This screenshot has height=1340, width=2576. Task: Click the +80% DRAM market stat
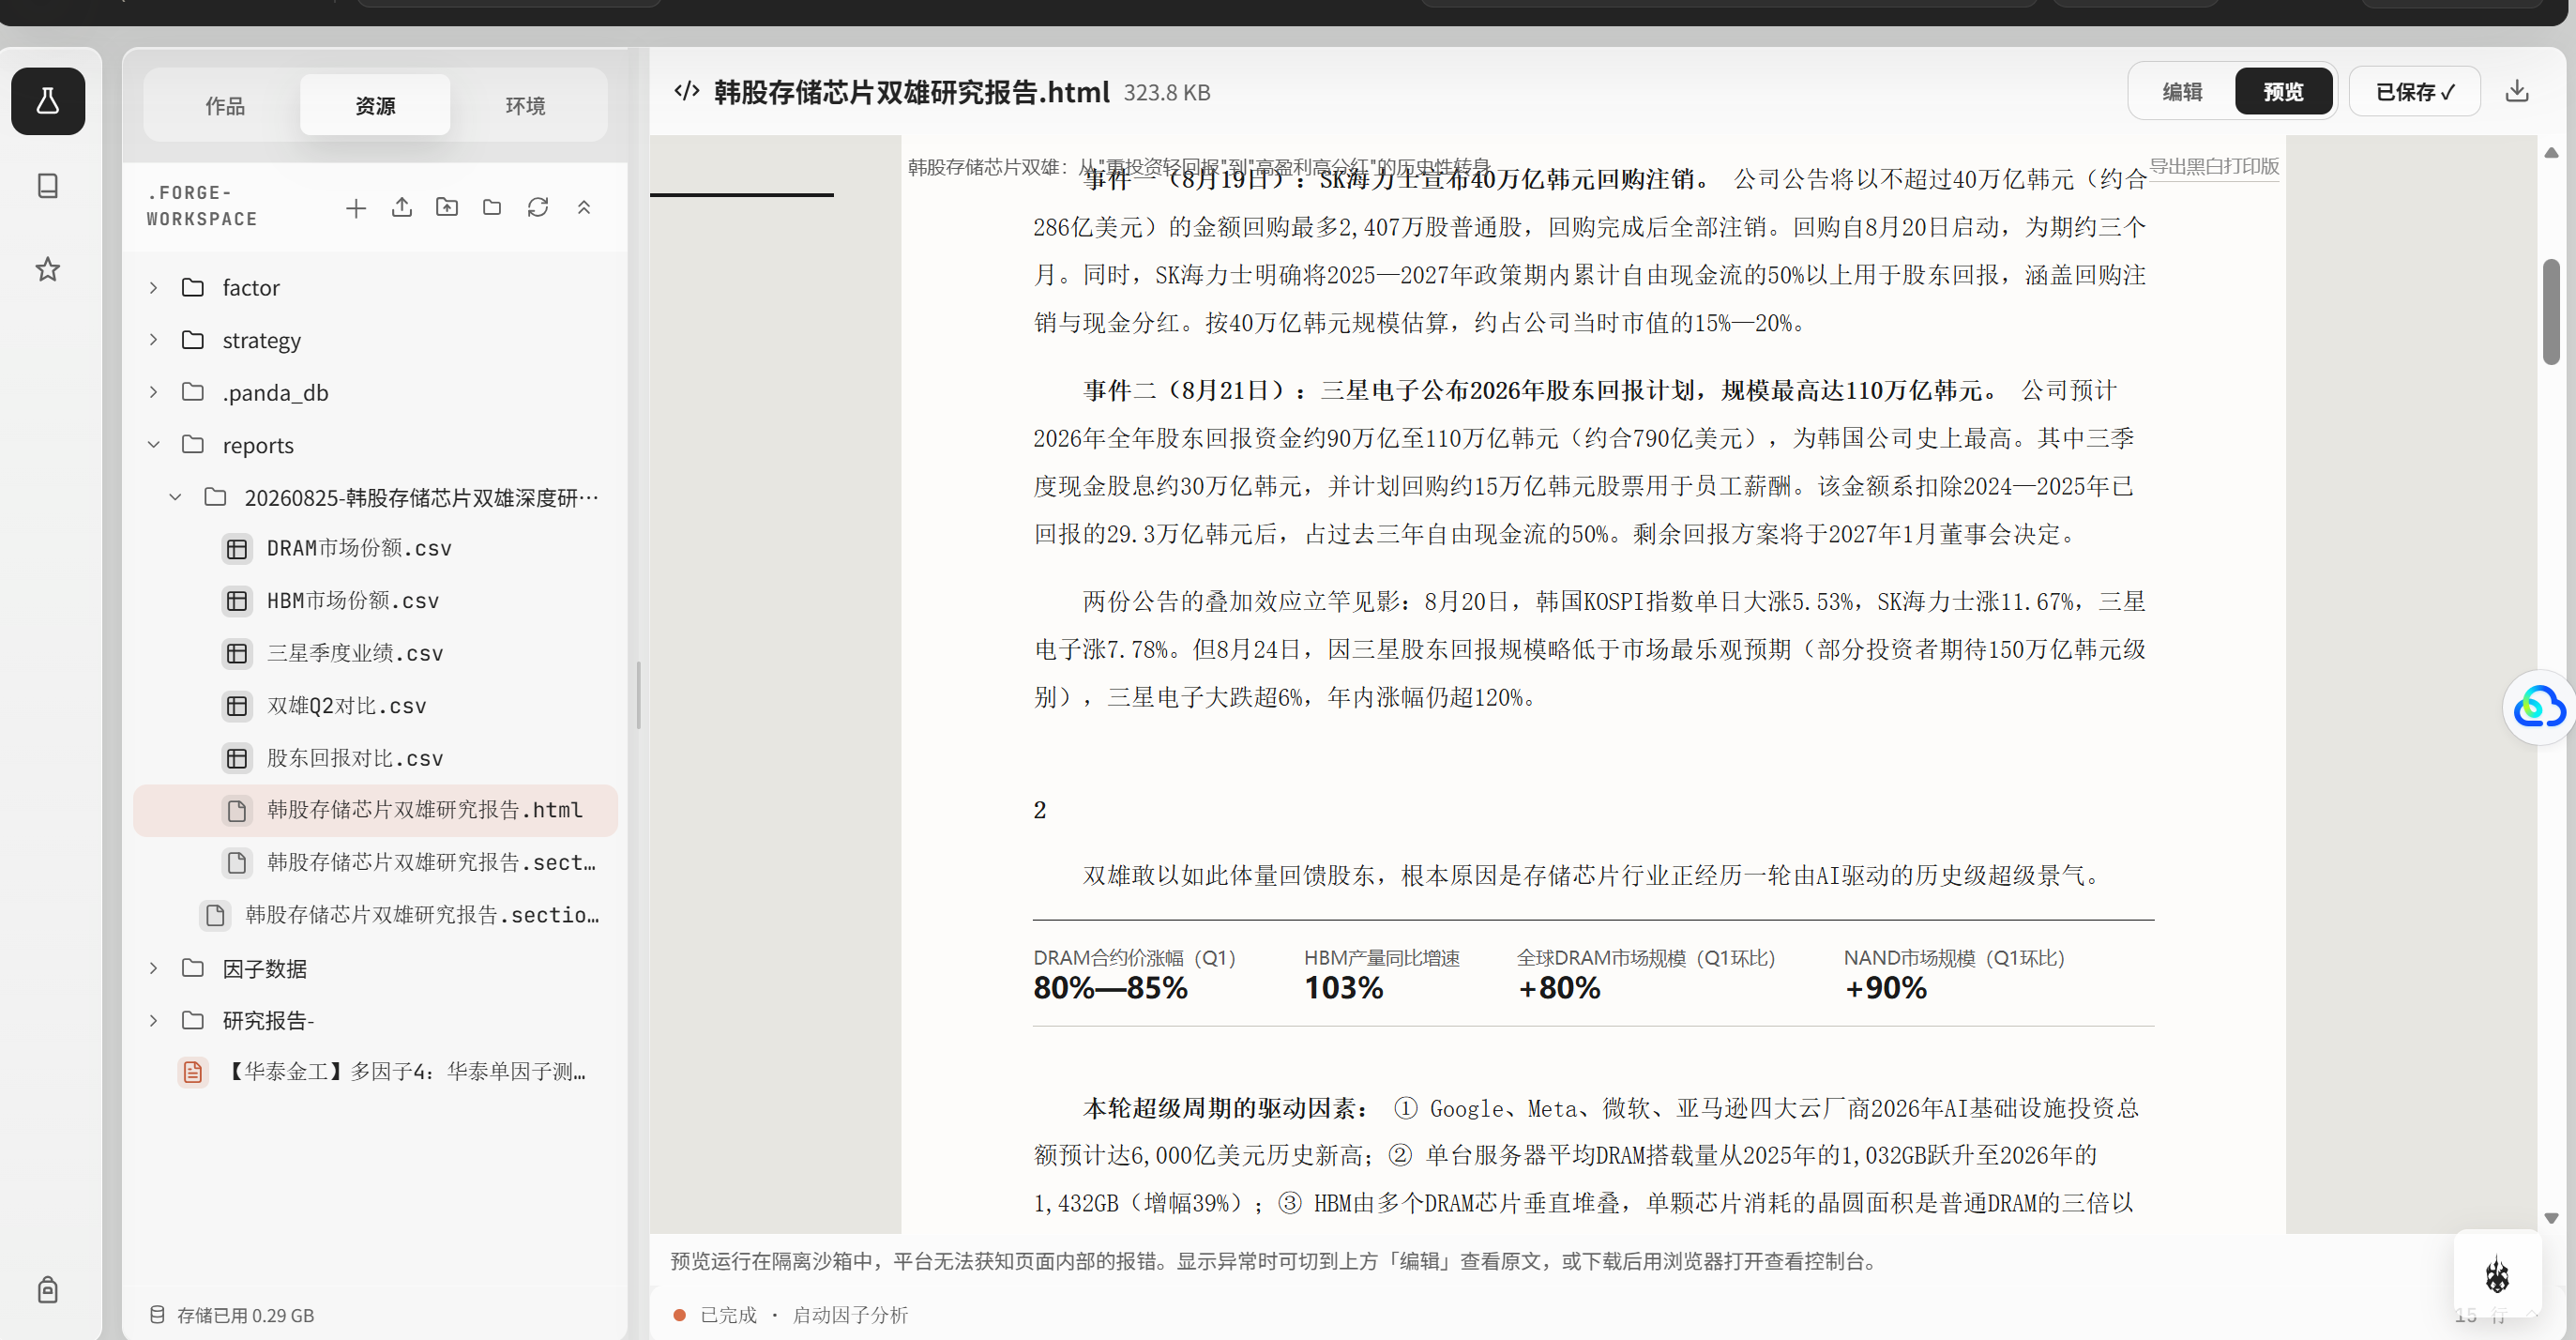coord(1559,988)
